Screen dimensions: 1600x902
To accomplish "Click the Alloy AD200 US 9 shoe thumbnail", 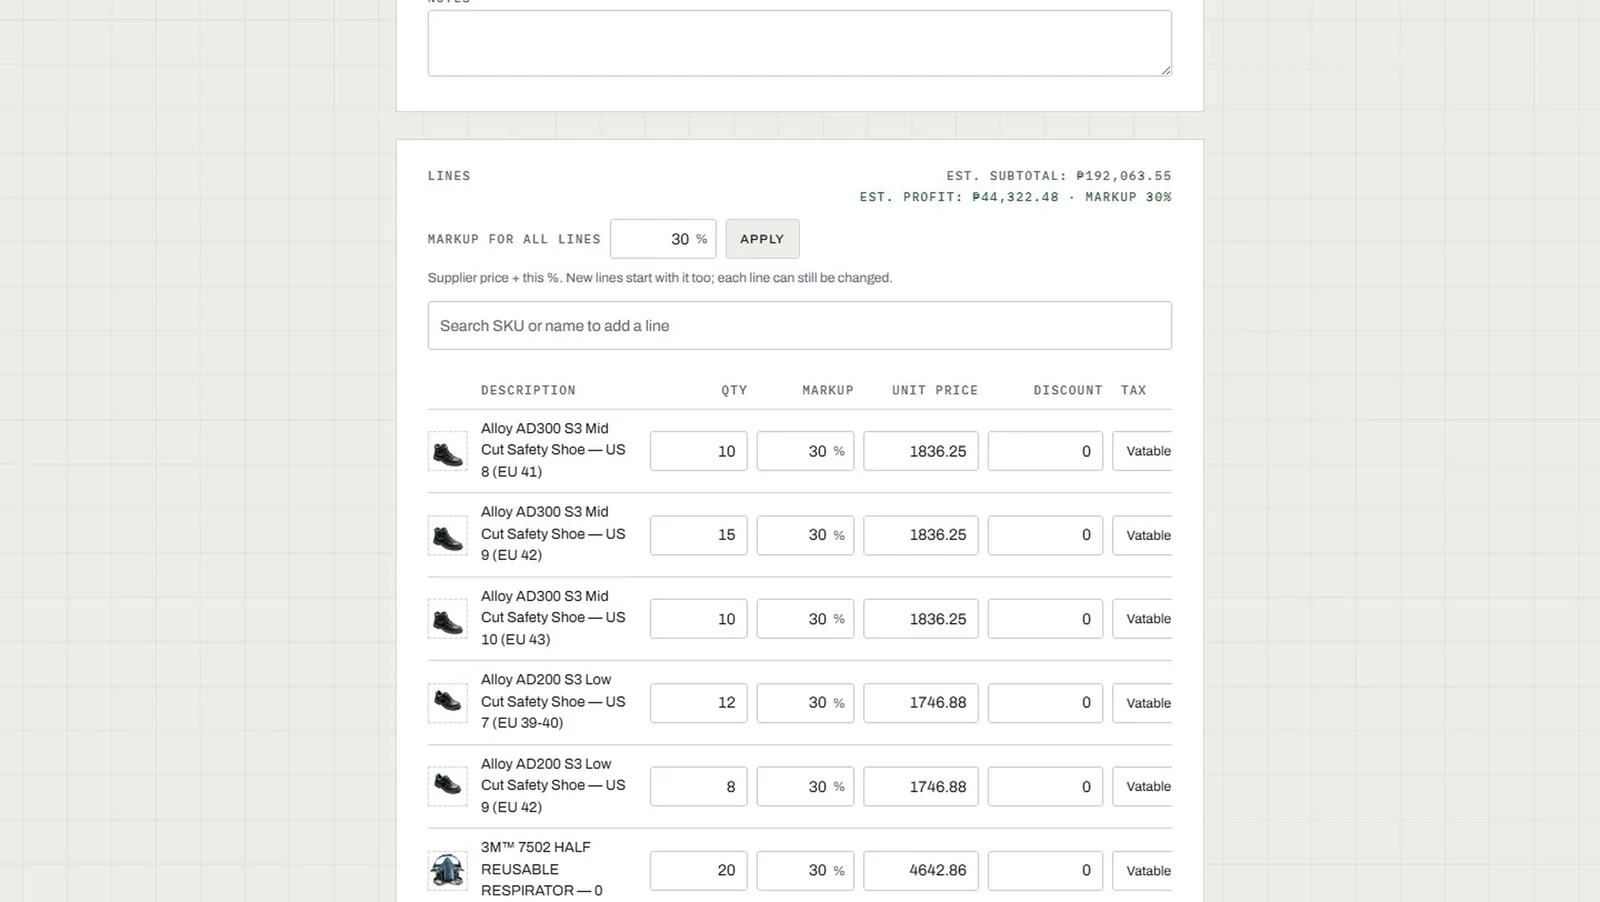I will [x=447, y=787].
